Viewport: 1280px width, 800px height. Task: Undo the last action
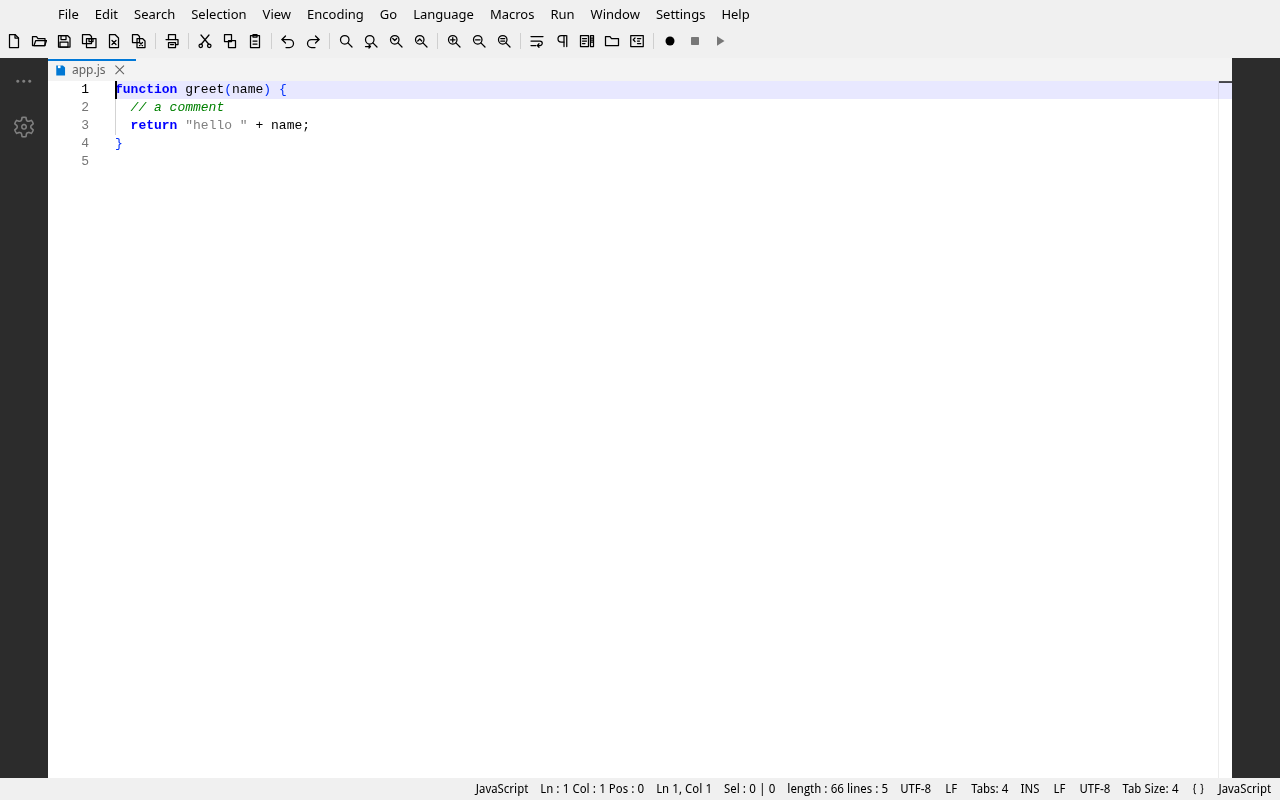pyautogui.click(x=288, y=41)
